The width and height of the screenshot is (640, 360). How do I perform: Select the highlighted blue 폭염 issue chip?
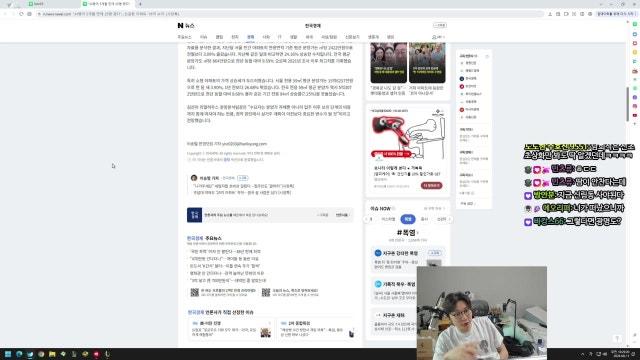click(407, 219)
